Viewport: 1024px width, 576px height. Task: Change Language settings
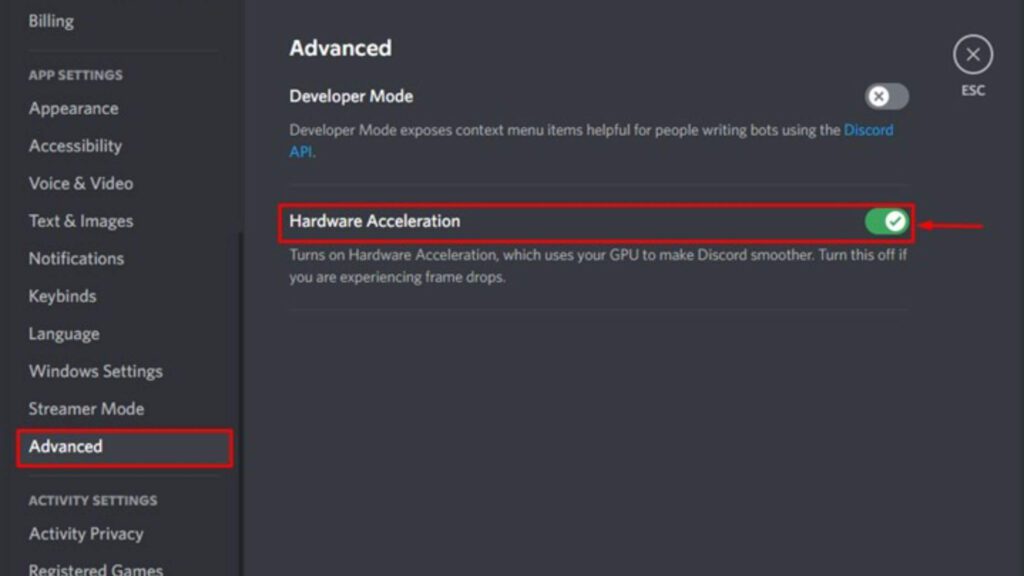click(x=63, y=333)
